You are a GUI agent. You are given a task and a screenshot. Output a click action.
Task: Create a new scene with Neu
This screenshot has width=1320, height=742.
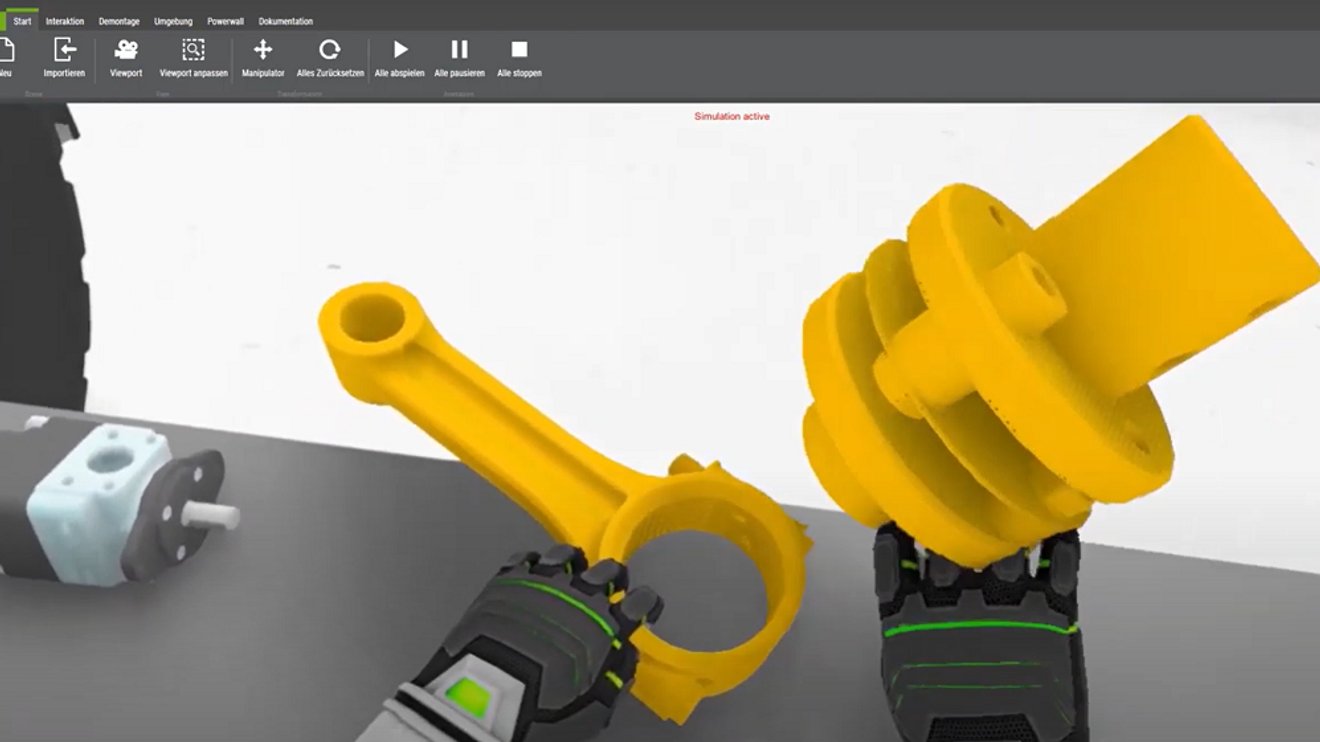pos(5,58)
